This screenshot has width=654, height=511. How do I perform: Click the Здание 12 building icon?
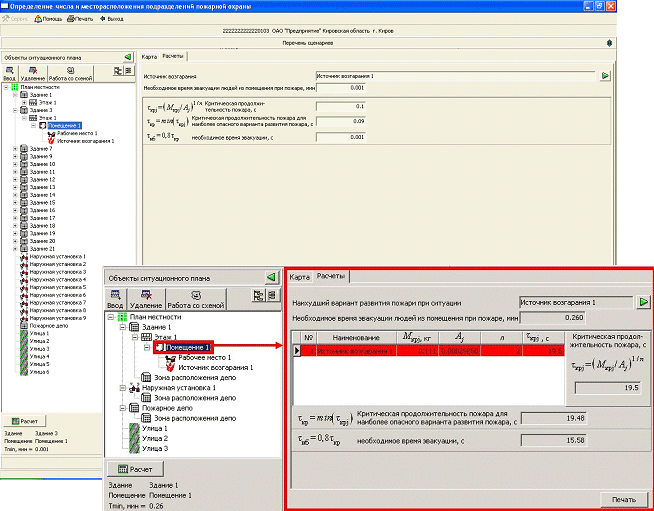23,179
